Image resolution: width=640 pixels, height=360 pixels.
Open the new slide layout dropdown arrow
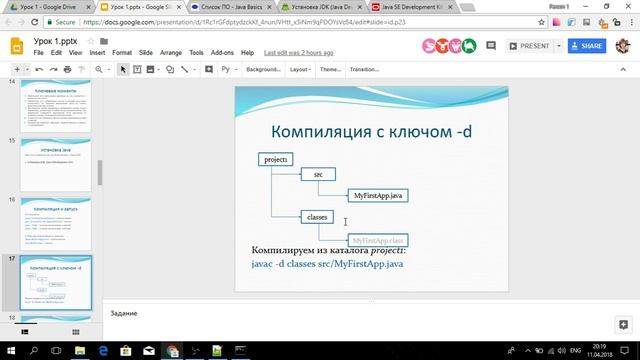(x=27, y=70)
